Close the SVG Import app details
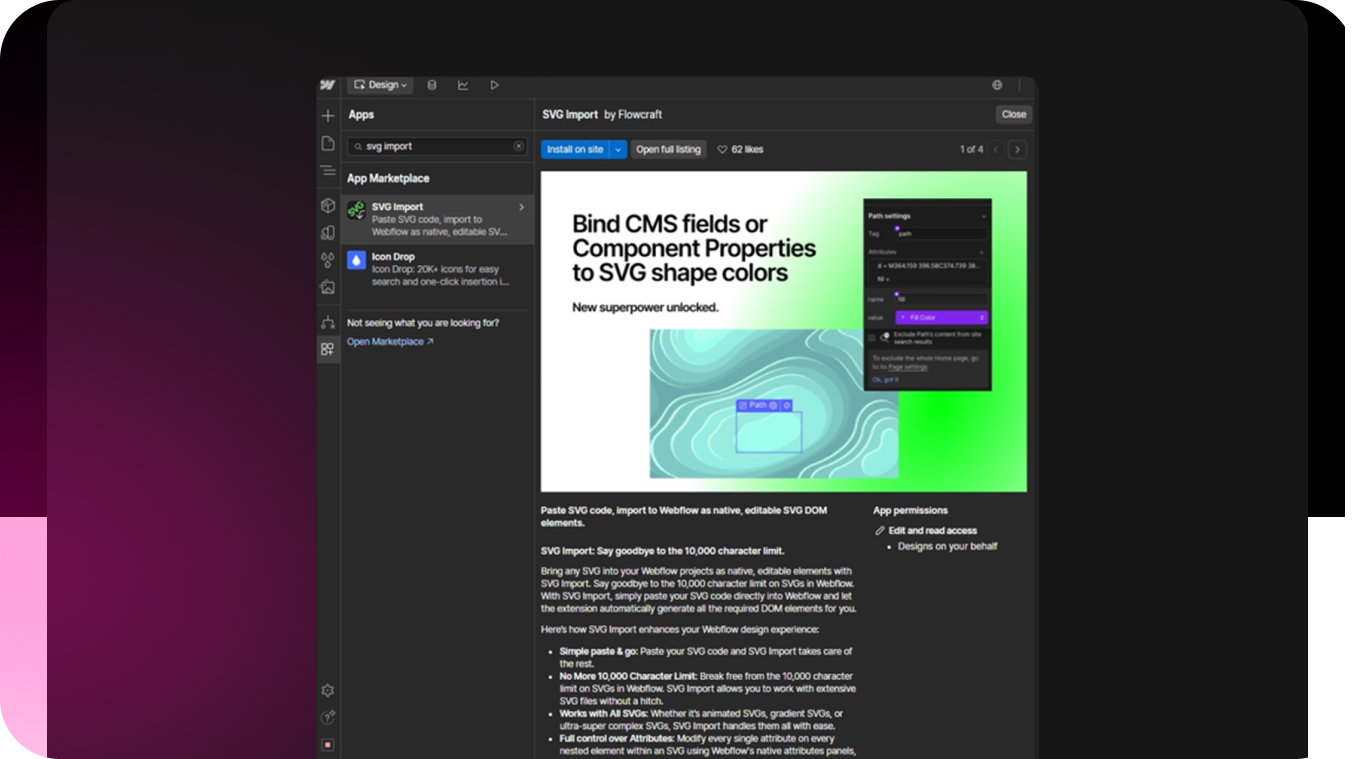The image size is (1355, 759). point(1014,114)
